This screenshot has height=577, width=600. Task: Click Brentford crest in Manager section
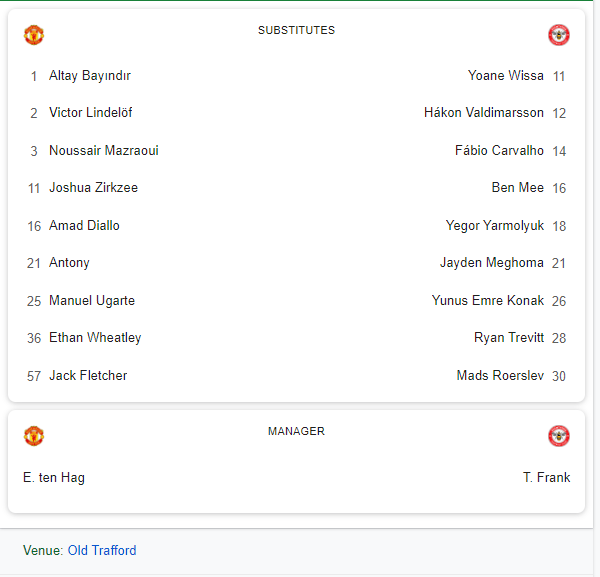[559, 436]
